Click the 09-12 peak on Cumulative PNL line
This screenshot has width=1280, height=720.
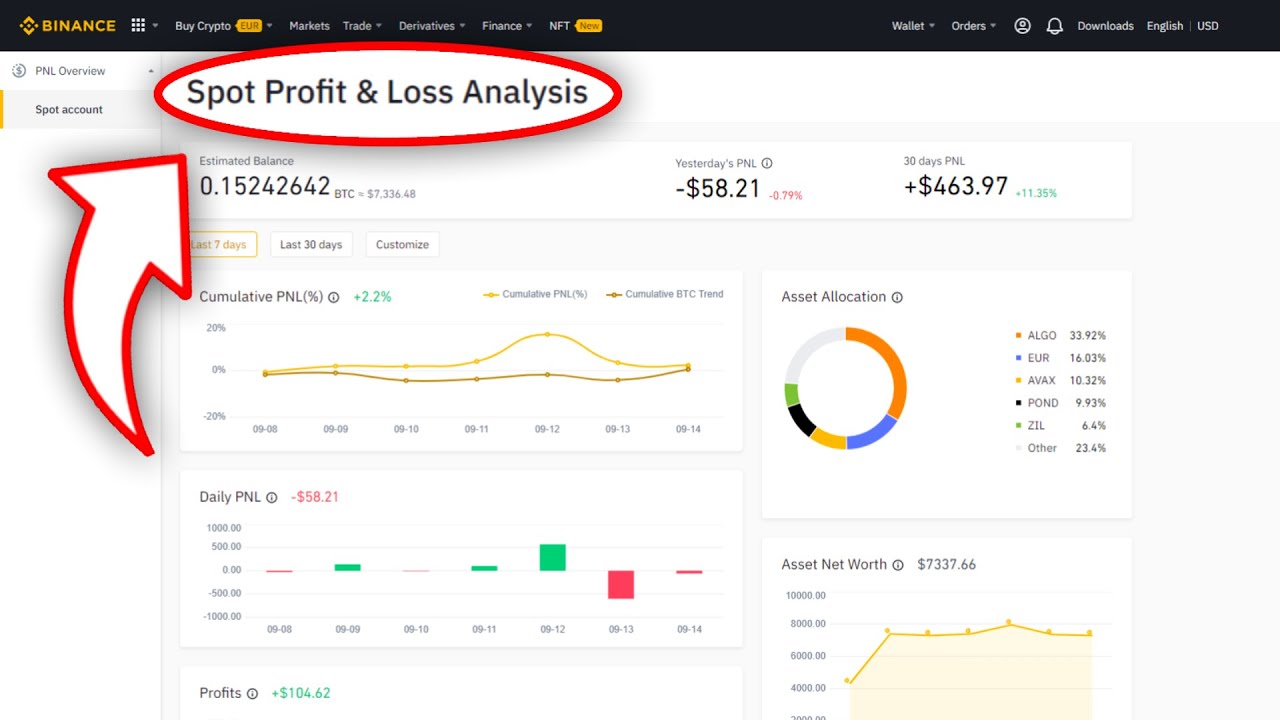(x=547, y=334)
